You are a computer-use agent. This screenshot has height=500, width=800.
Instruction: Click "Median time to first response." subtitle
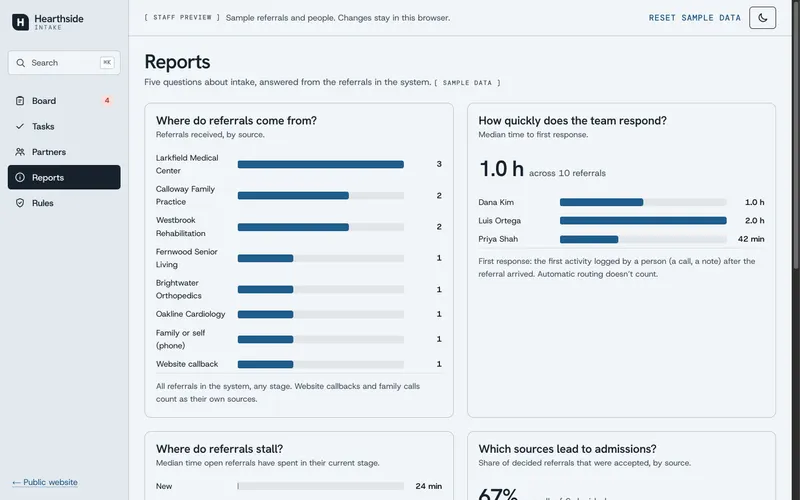tap(533, 135)
